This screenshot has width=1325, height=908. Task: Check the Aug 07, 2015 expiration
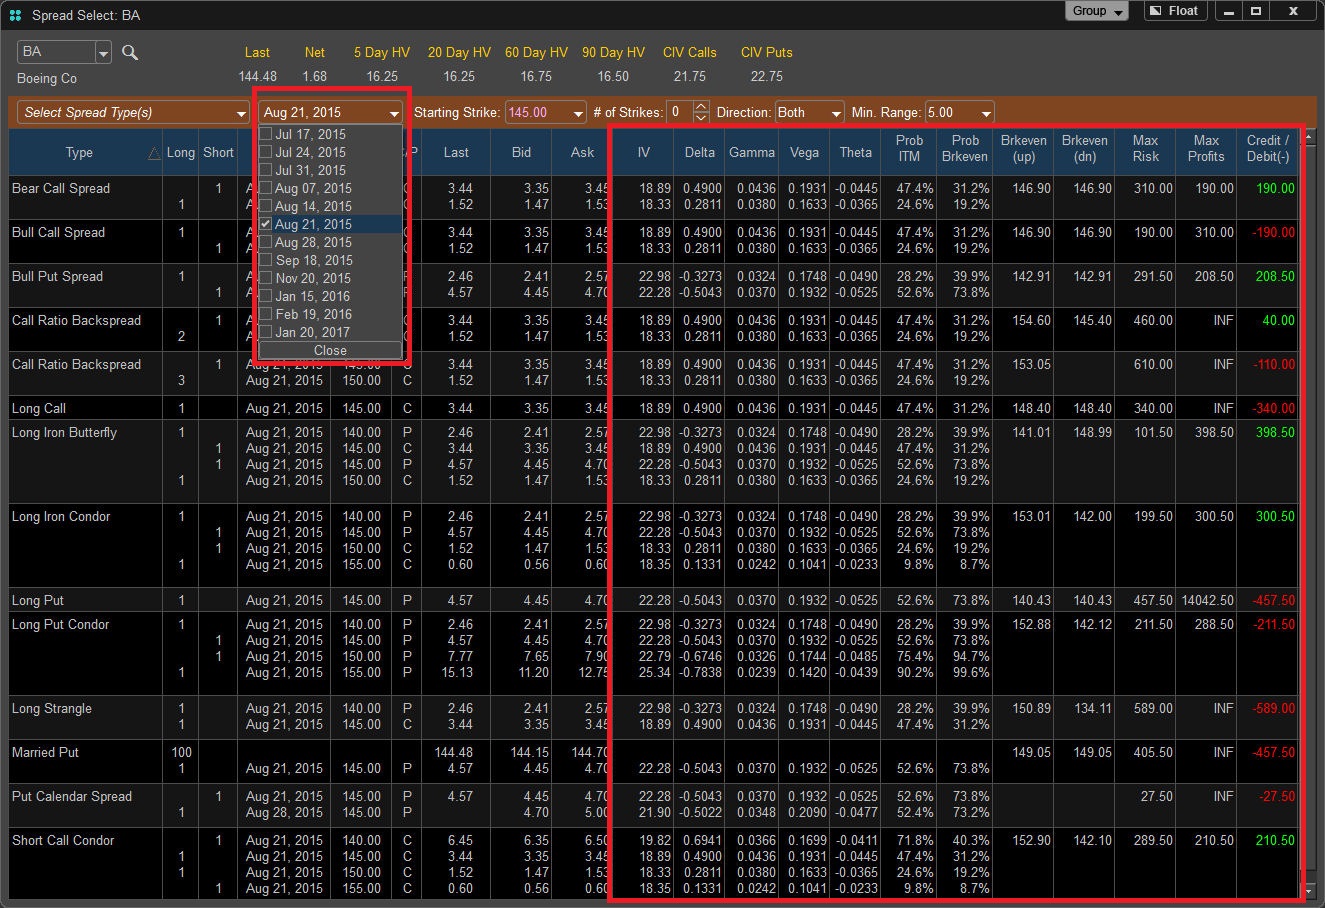point(266,188)
